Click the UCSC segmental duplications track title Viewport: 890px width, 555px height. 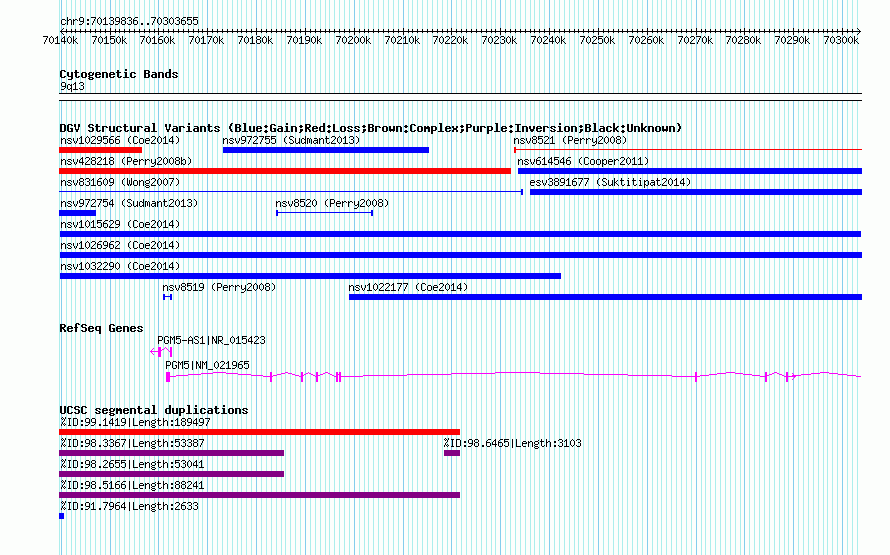coord(154,410)
